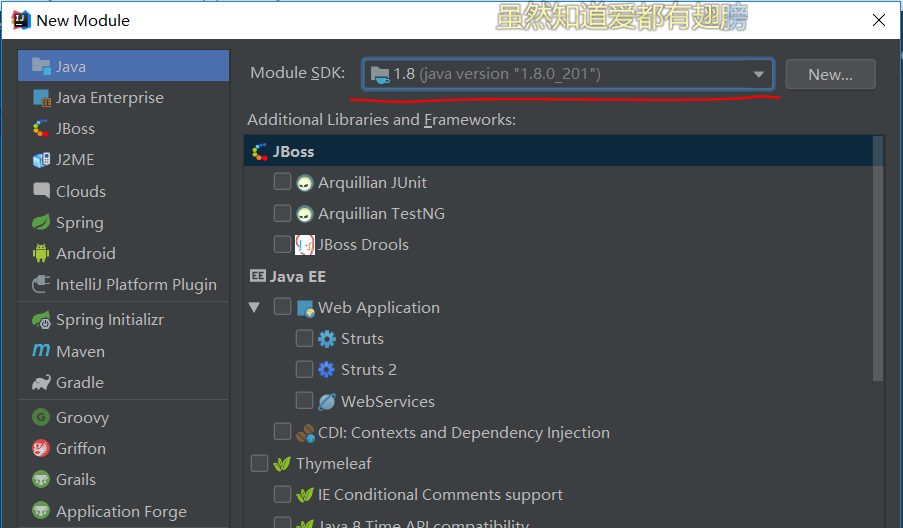Click the CDI coffee beans icon
Screen dimensions: 903x528
305,432
